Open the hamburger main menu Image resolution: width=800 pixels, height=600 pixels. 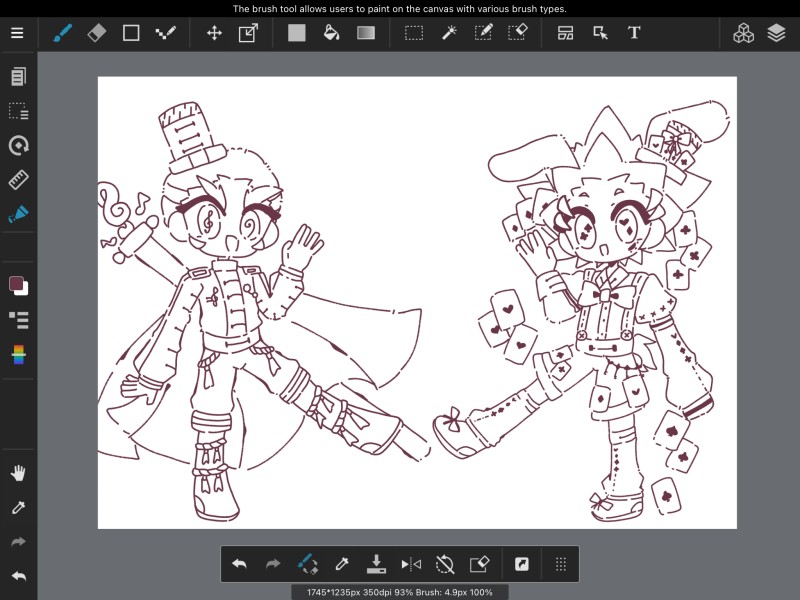pos(17,33)
